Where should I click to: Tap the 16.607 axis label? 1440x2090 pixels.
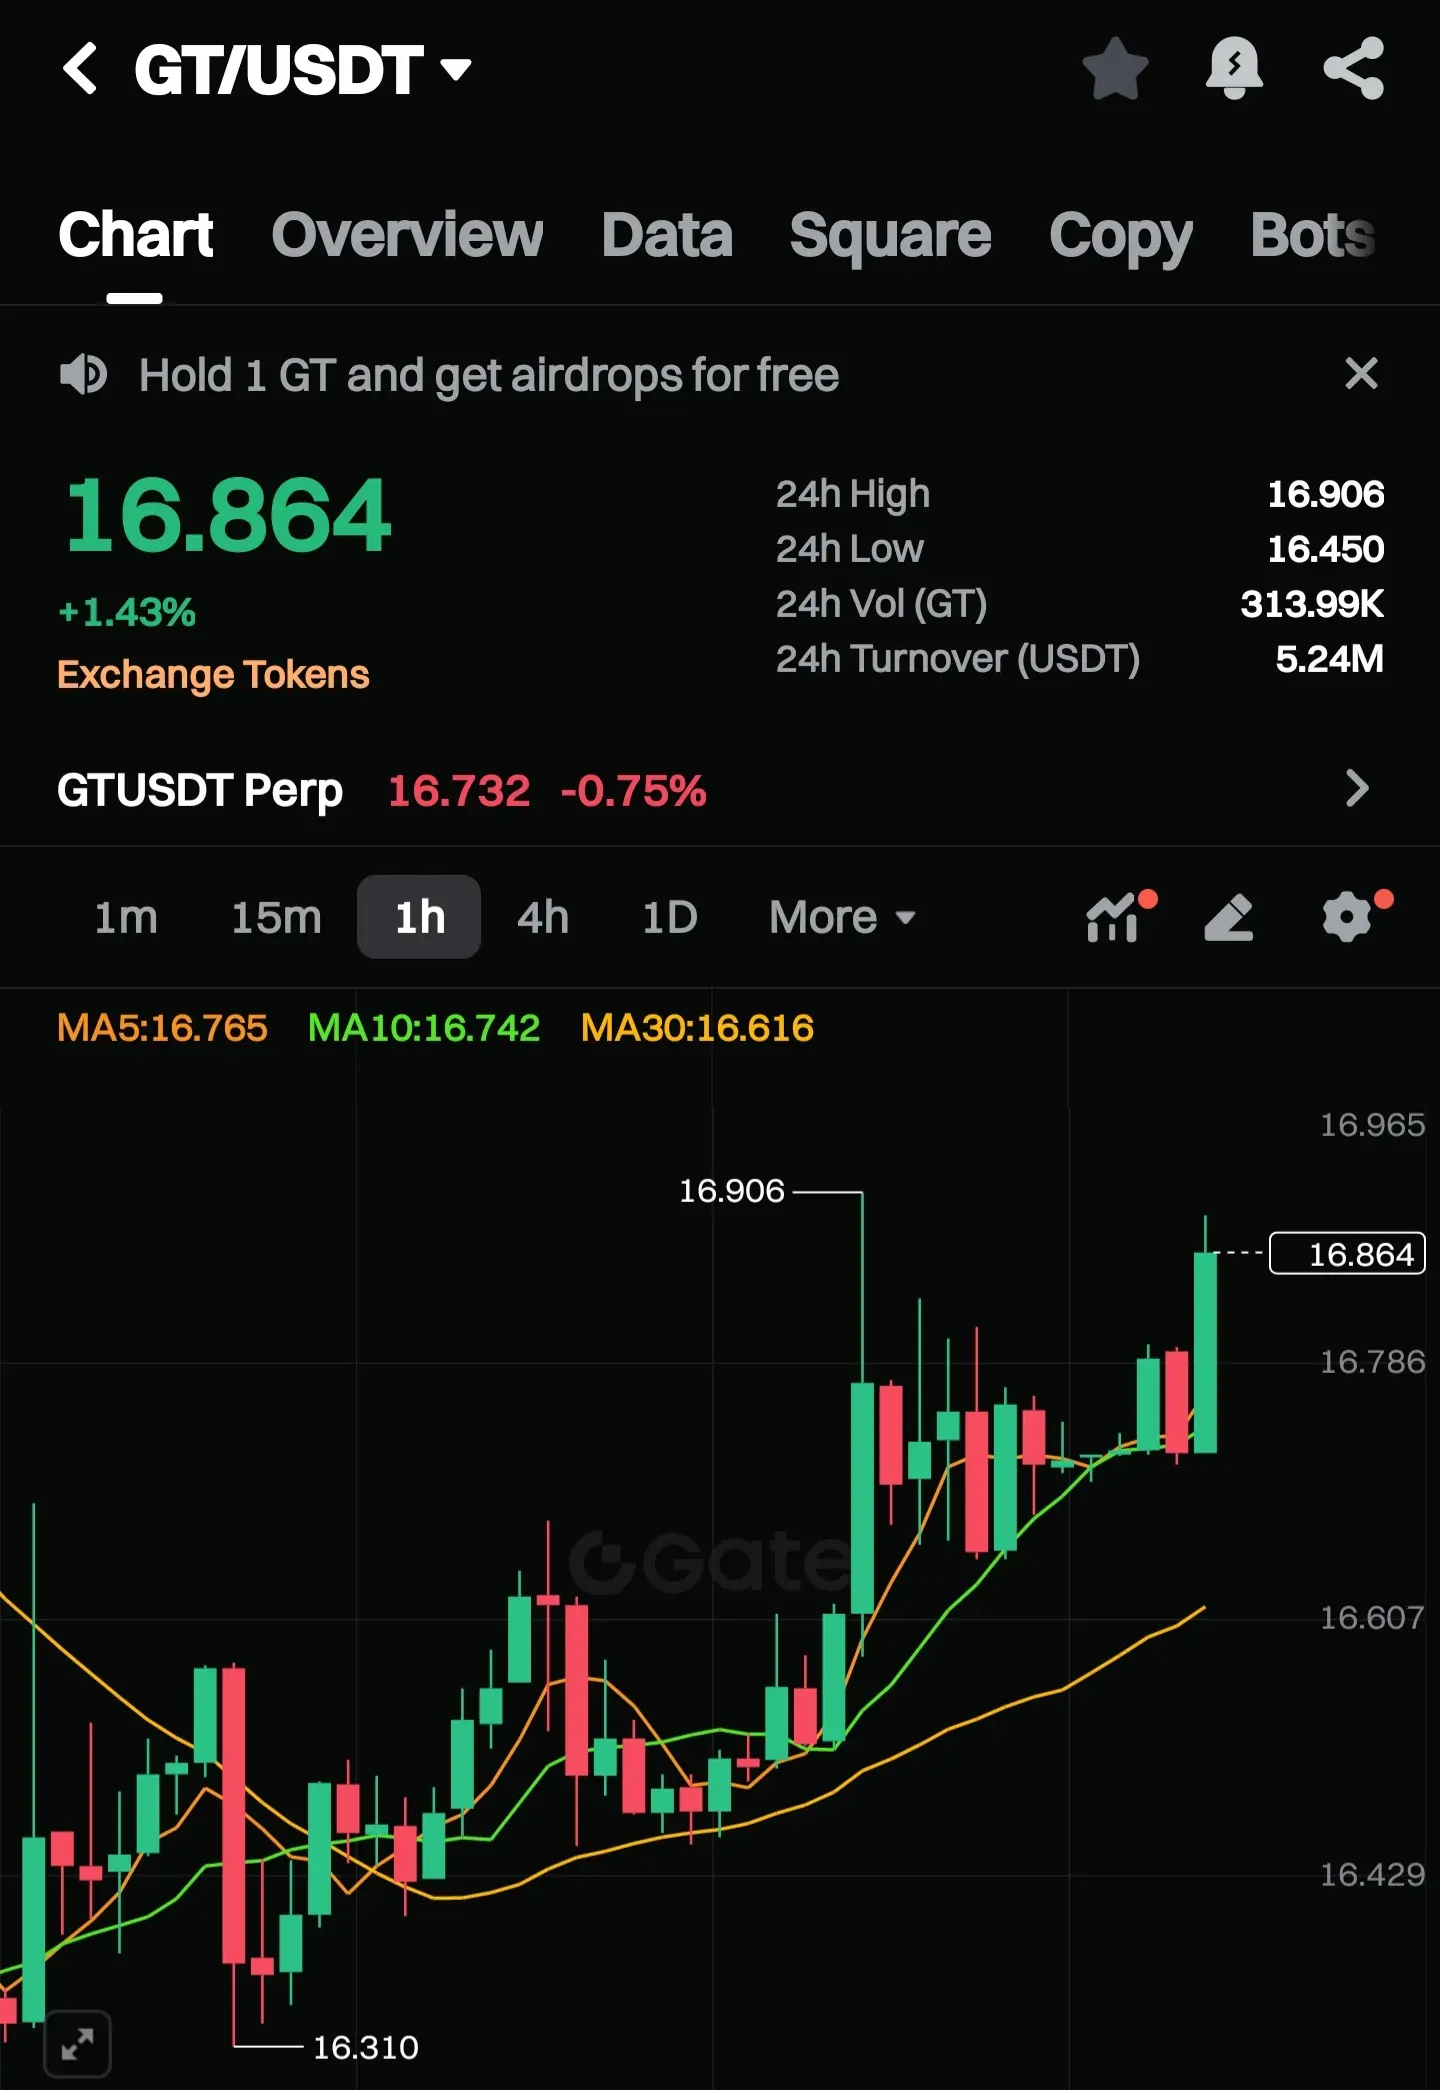1372,1618
